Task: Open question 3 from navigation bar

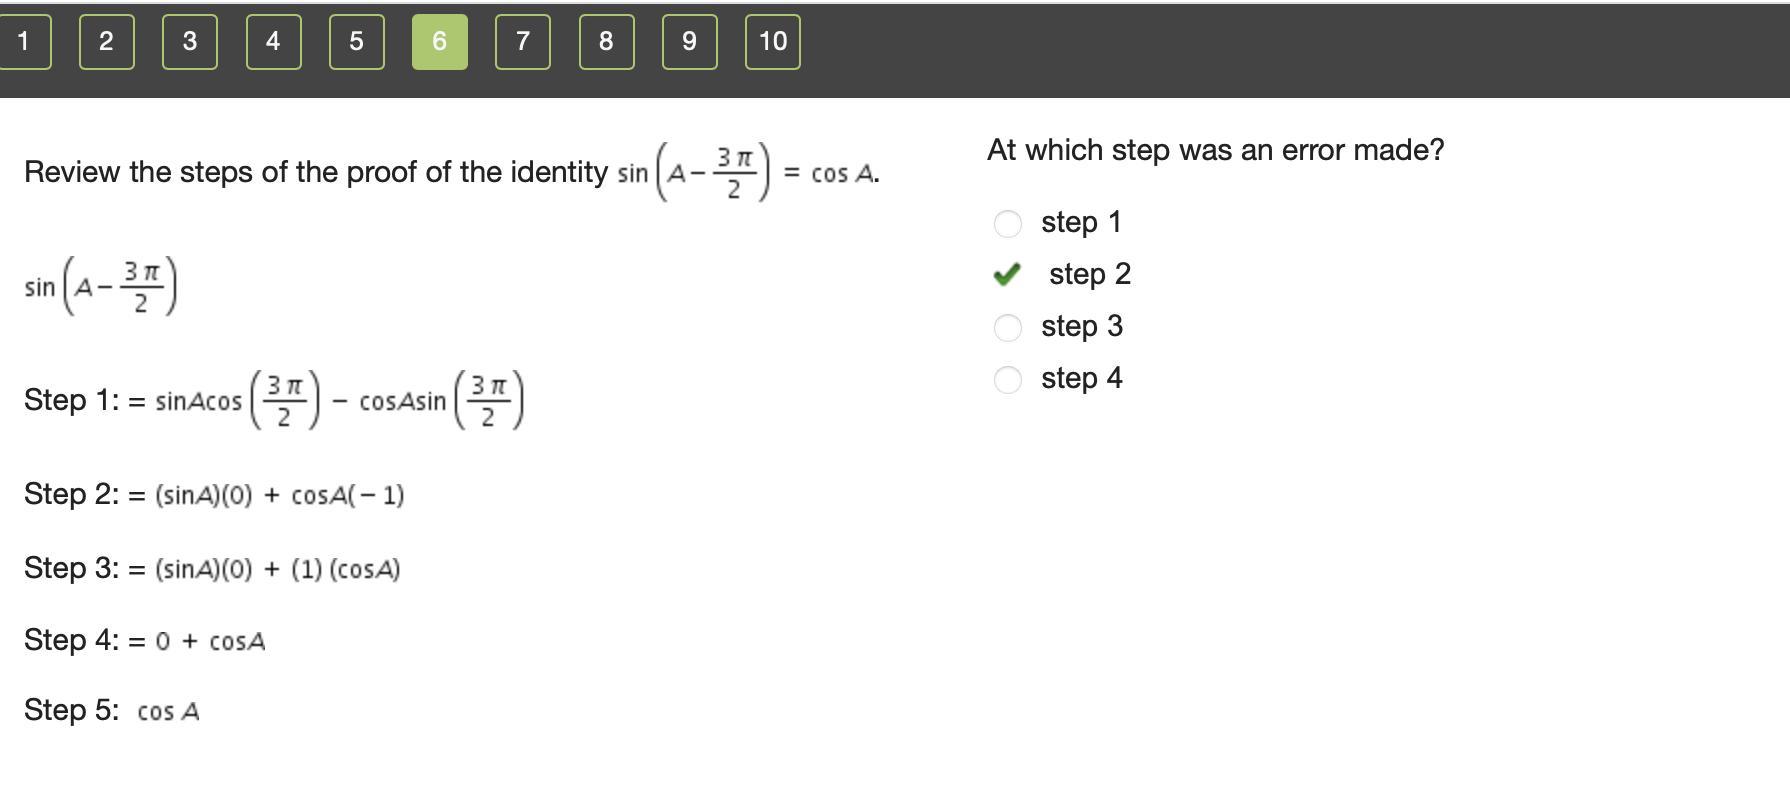Action: click(x=189, y=42)
